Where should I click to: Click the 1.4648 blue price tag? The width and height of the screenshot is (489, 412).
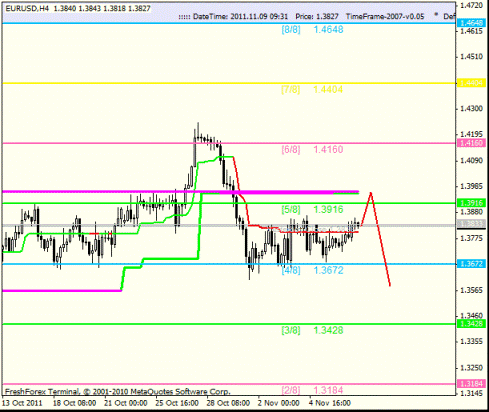tap(470, 23)
